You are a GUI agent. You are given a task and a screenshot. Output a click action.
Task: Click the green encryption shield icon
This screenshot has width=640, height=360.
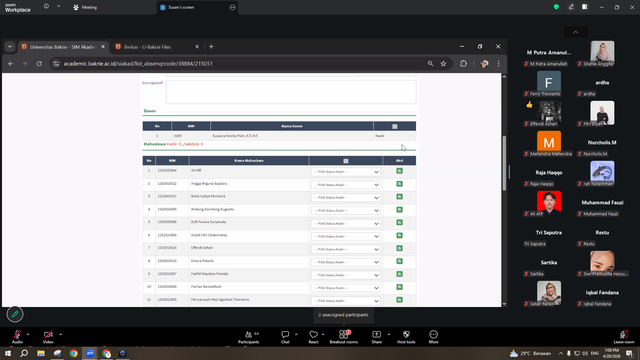556,7
